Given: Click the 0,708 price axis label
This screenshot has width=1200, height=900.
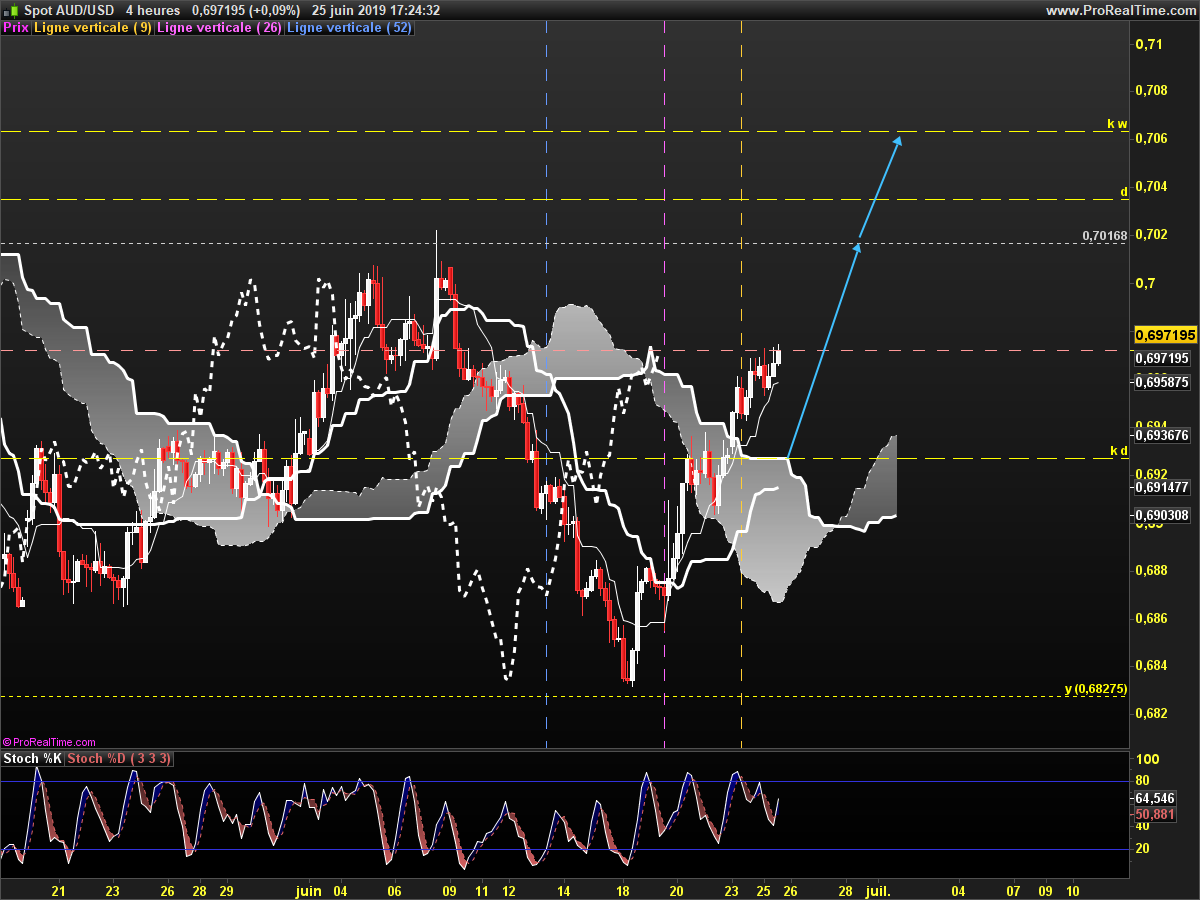Looking at the screenshot, I should [x=1153, y=90].
